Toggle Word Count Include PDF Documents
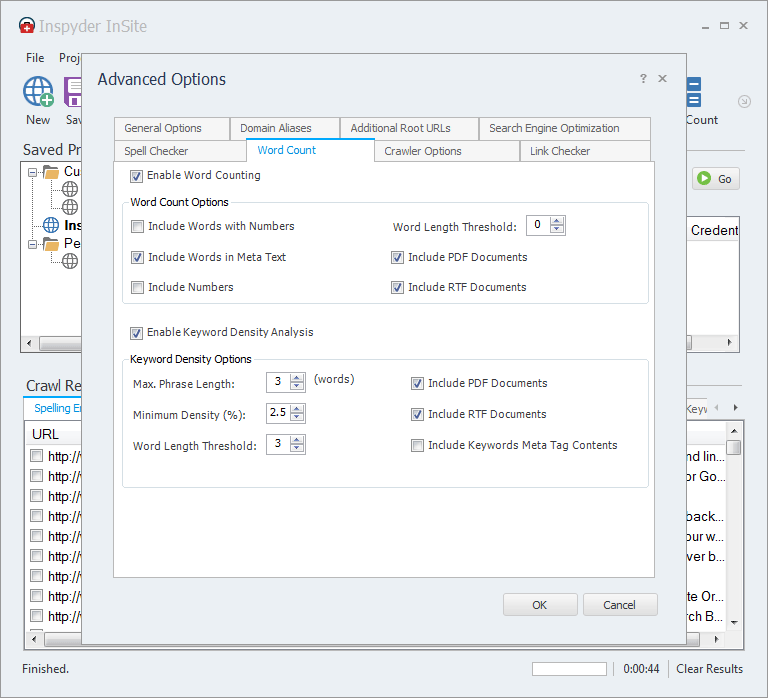 coord(398,257)
